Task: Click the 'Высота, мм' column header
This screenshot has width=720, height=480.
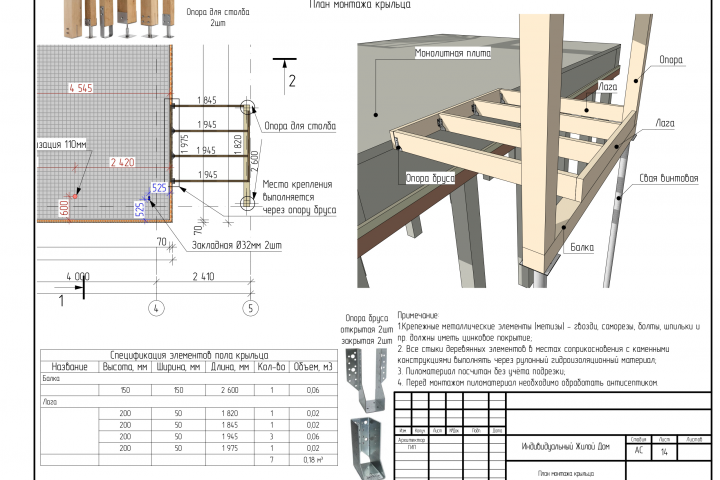Action: (125, 367)
